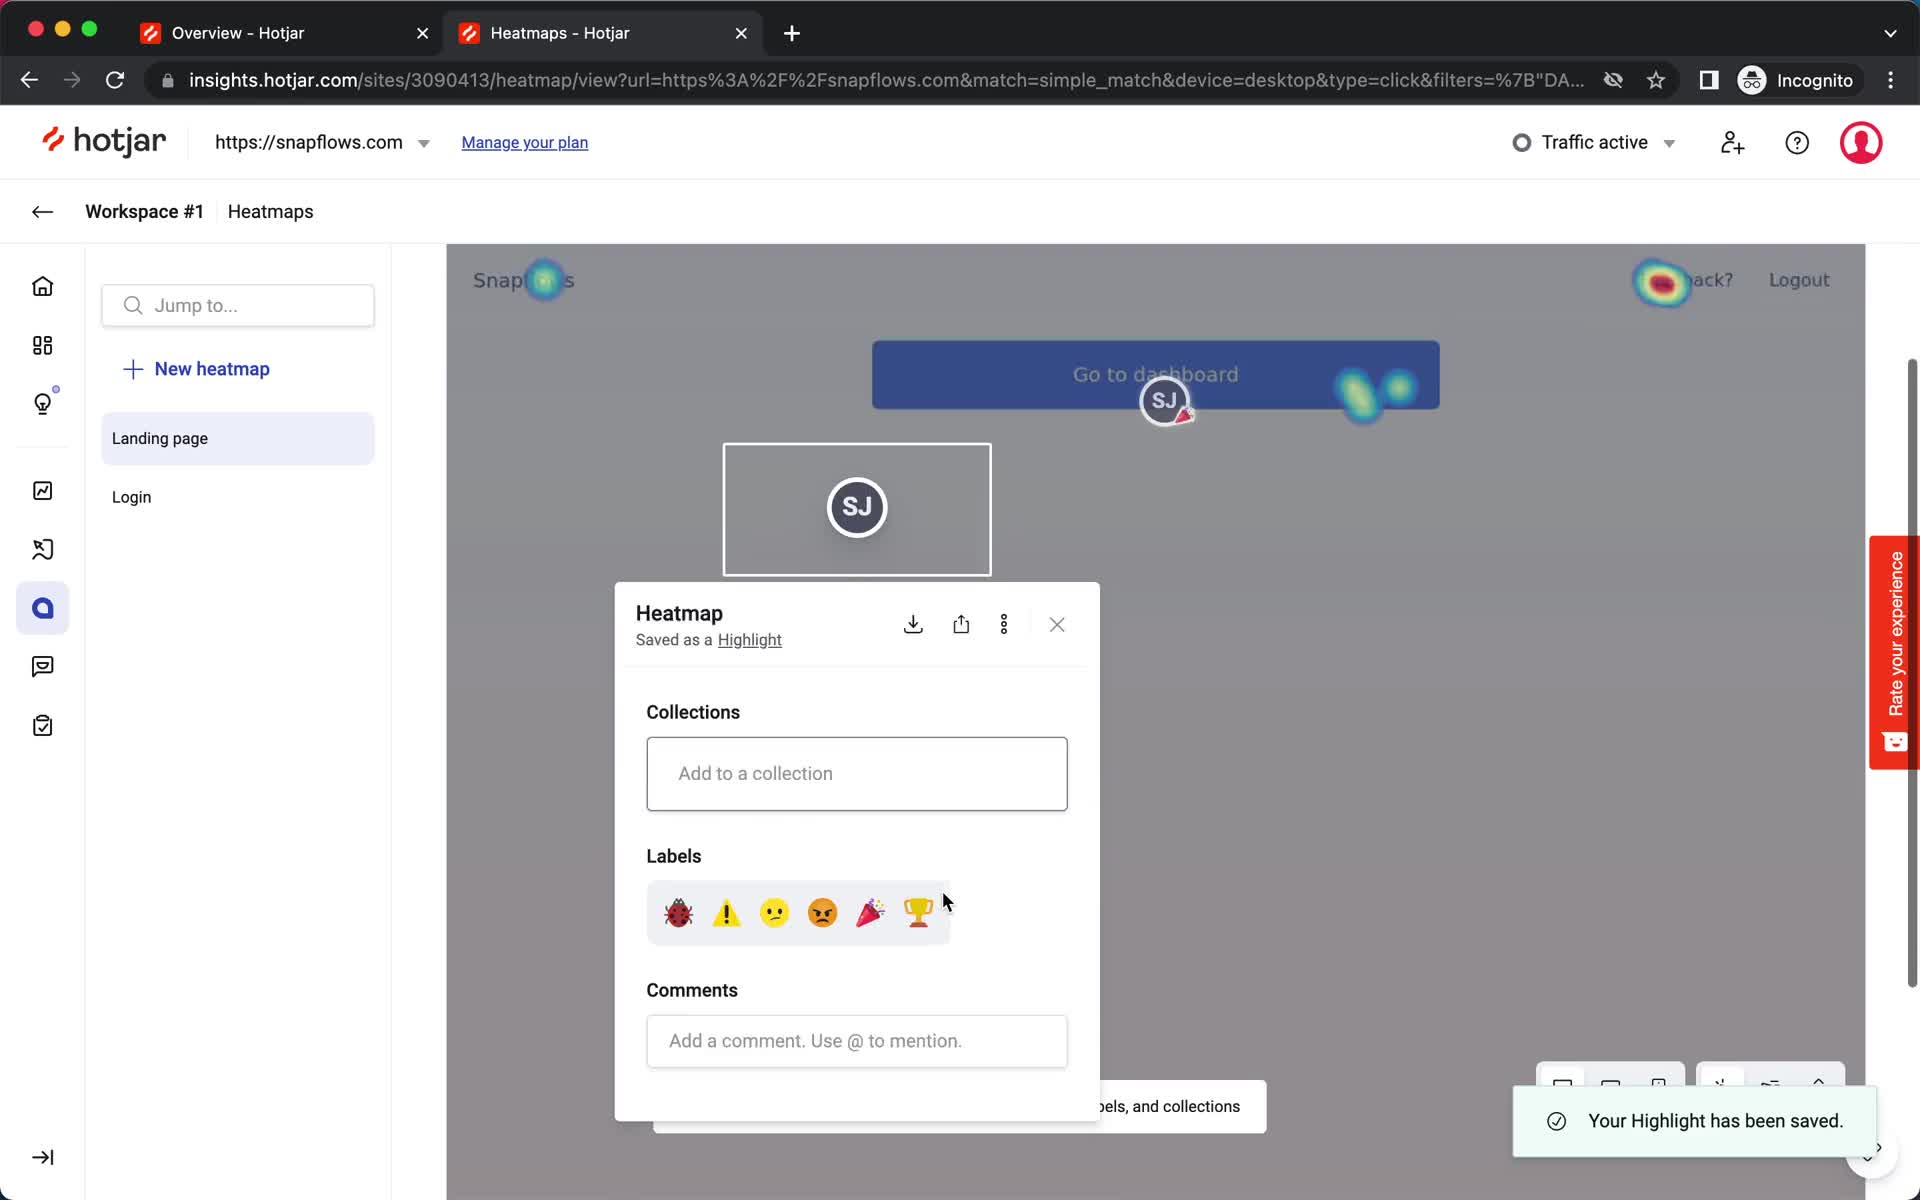
Task: Close the Heatmap dialog
Action: point(1057,624)
